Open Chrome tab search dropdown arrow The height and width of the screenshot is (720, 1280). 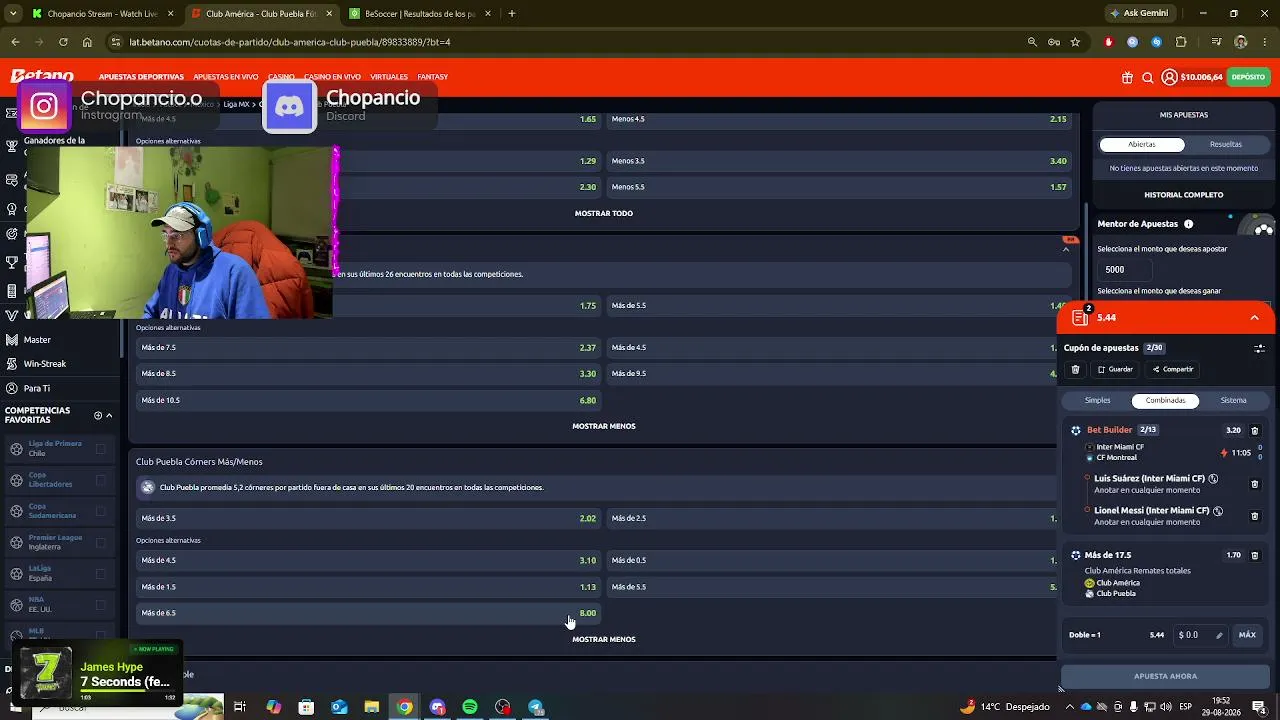[13, 14]
